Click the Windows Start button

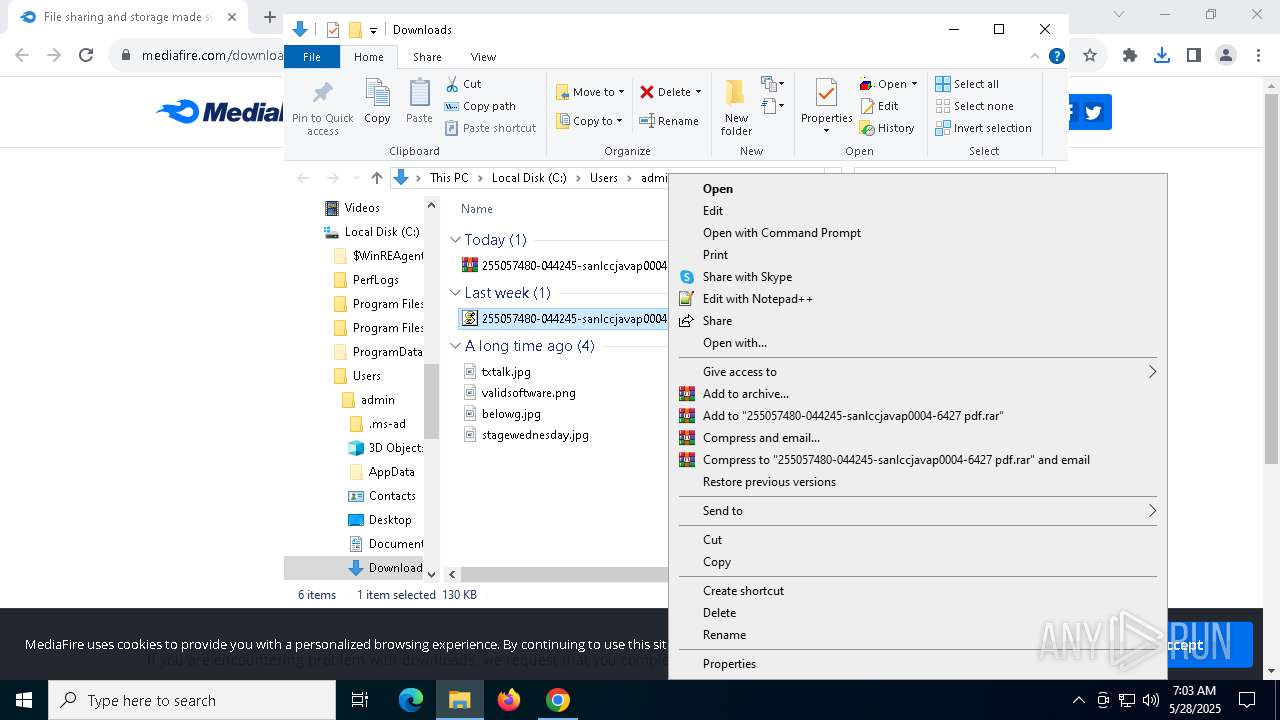pos(23,700)
